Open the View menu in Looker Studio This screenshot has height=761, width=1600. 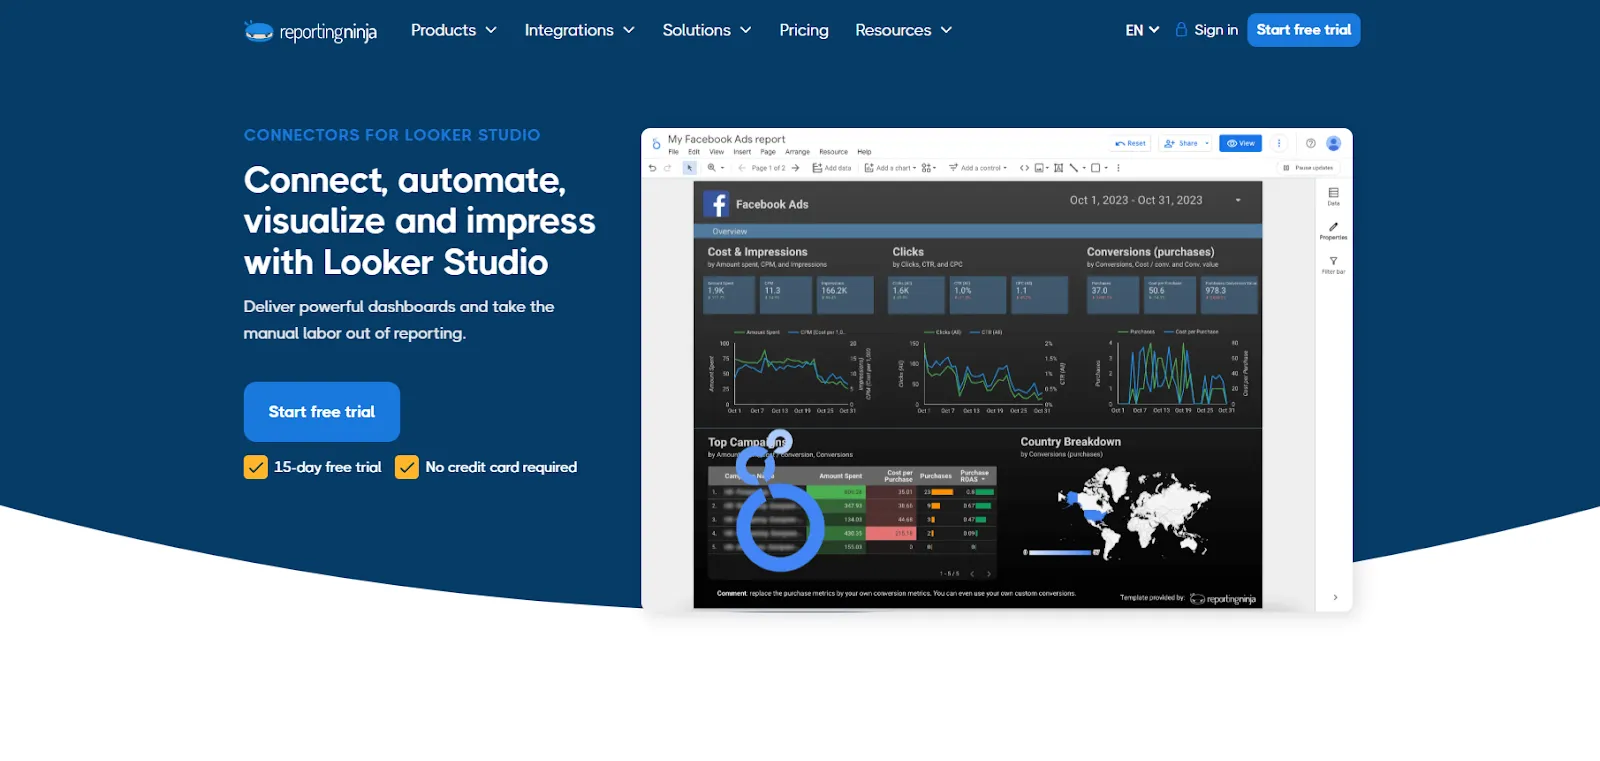(x=716, y=152)
